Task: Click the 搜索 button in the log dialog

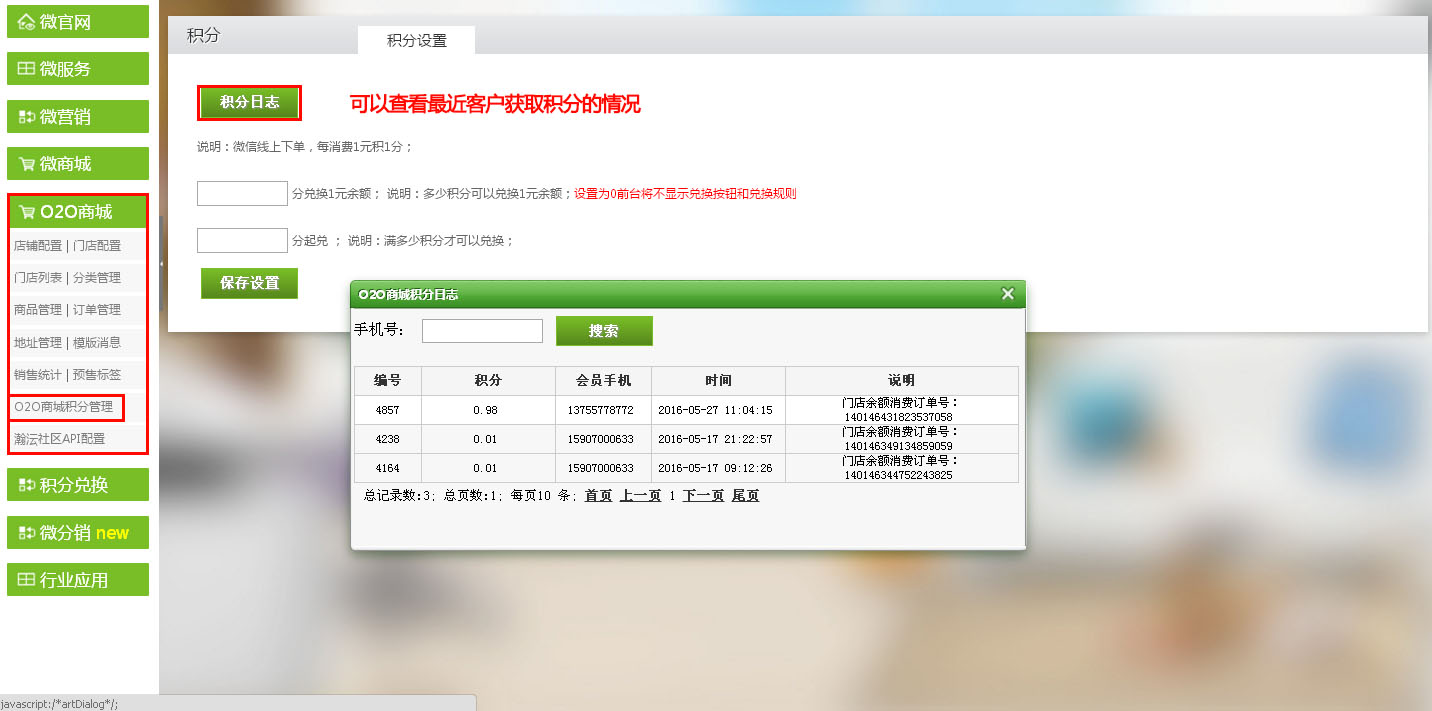Action: 603,331
